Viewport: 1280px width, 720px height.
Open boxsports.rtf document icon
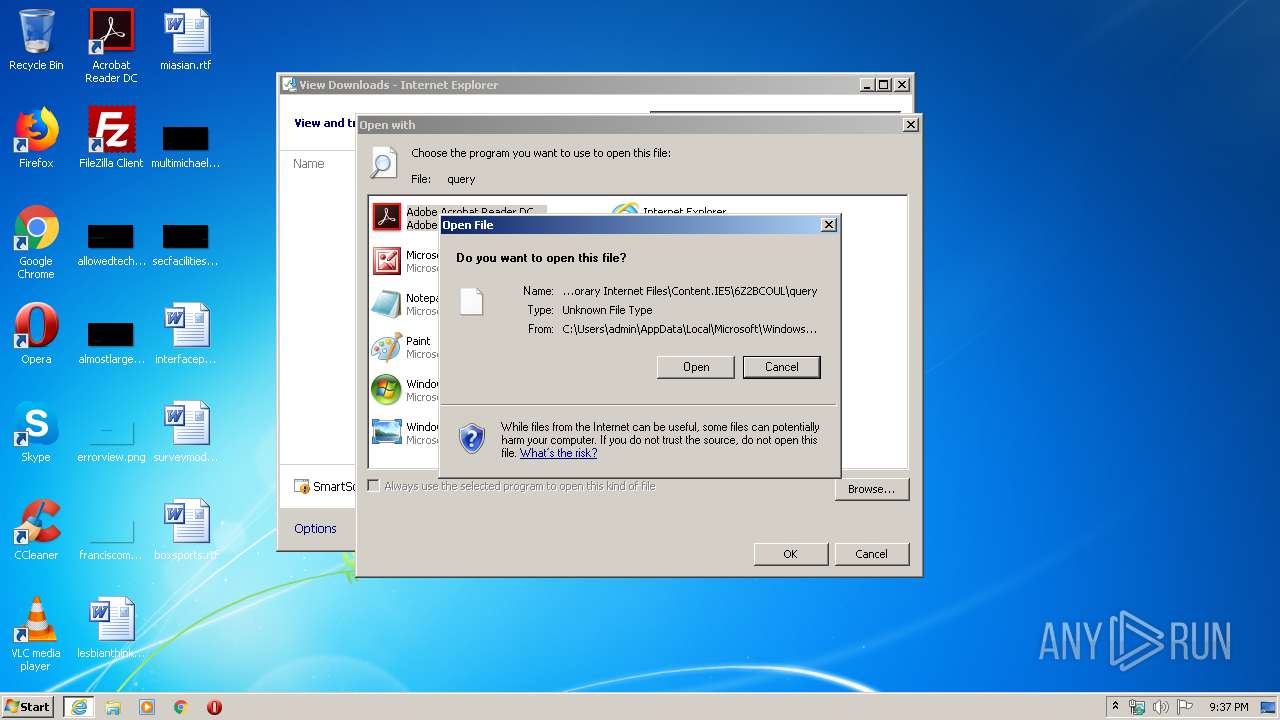(186, 530)
